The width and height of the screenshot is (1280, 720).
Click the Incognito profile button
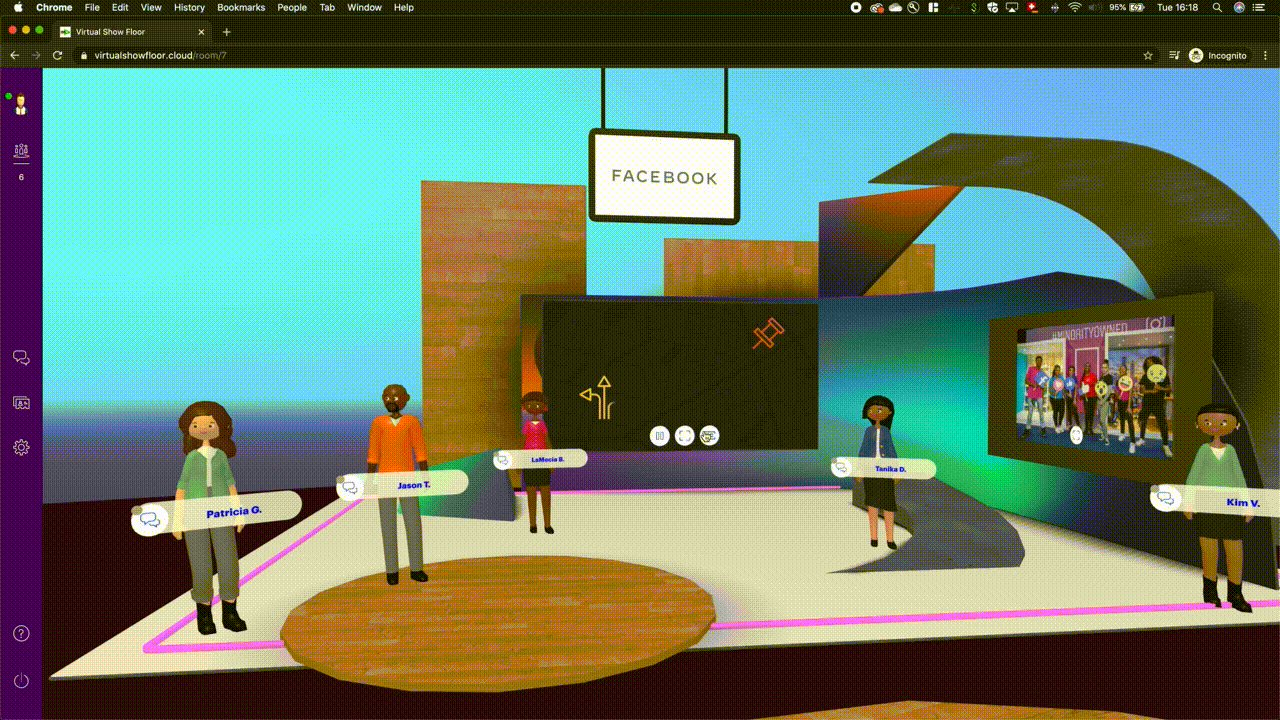click(1217, 55)
